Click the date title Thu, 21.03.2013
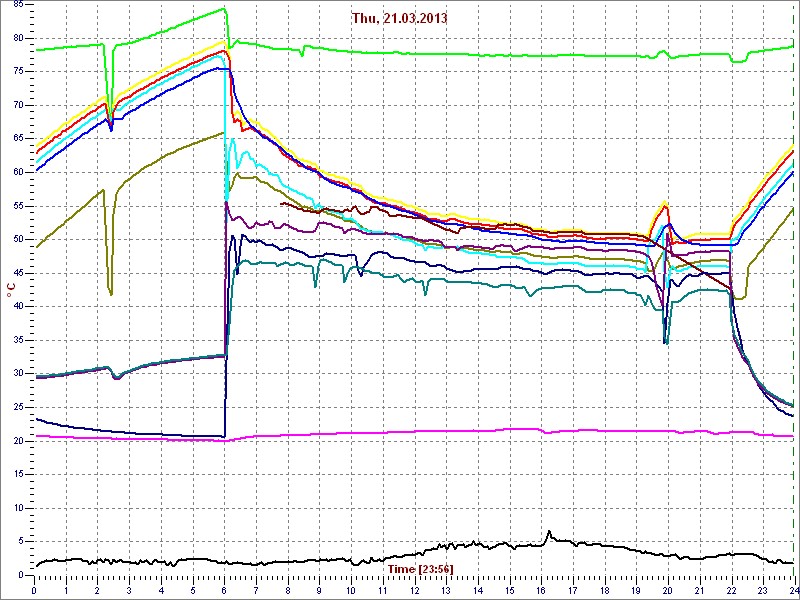The image size is (800, 600). pos(399,18)
